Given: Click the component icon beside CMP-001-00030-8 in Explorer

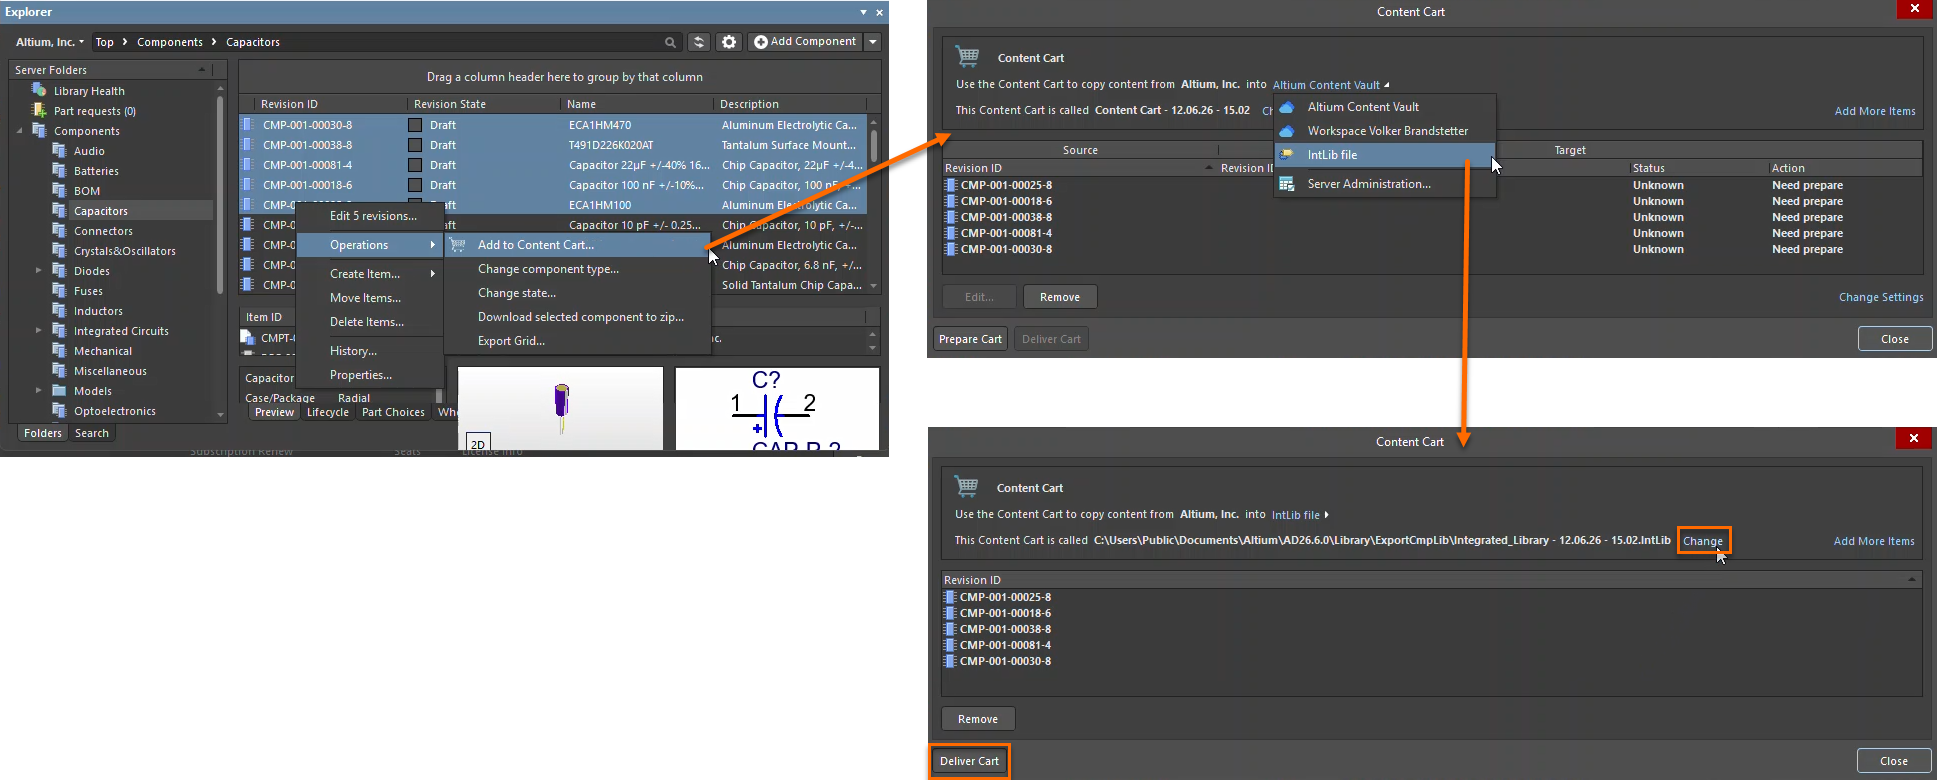Looking at the screenshot, I should (x=248, y=125).
